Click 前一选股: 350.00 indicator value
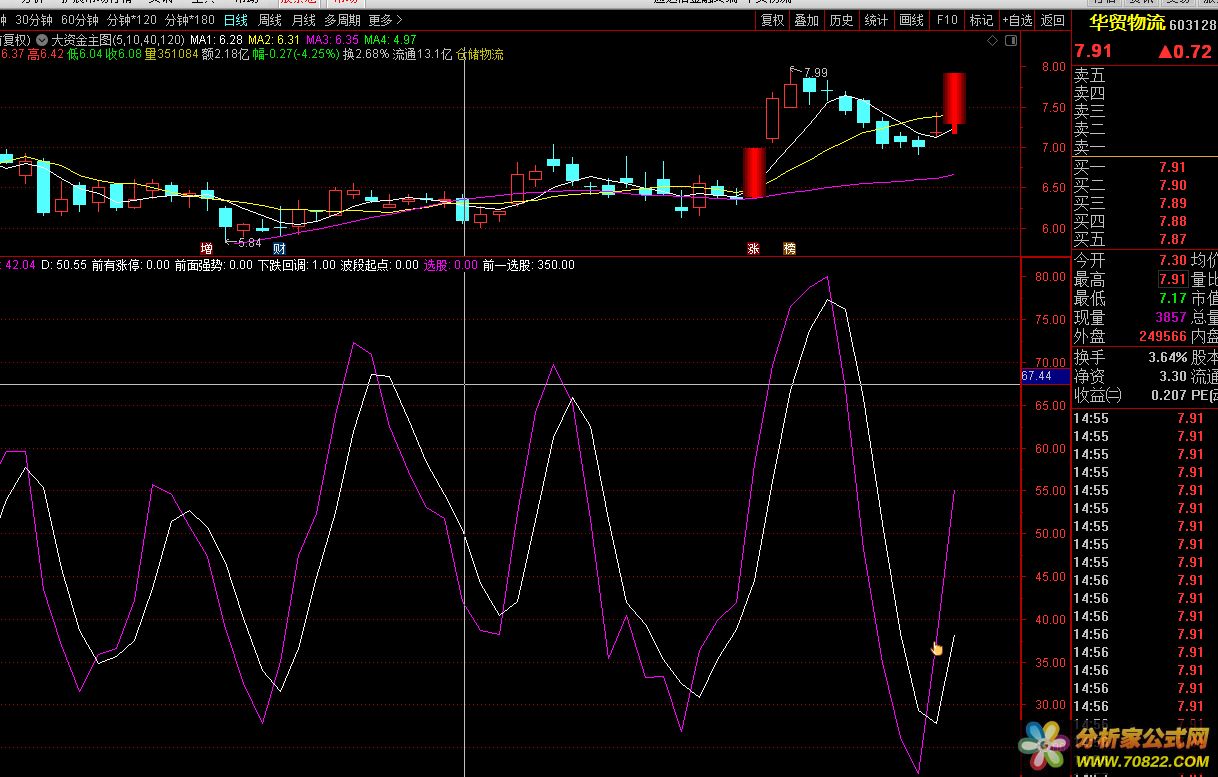1218x777 pixels. click(x=528, y=265)
